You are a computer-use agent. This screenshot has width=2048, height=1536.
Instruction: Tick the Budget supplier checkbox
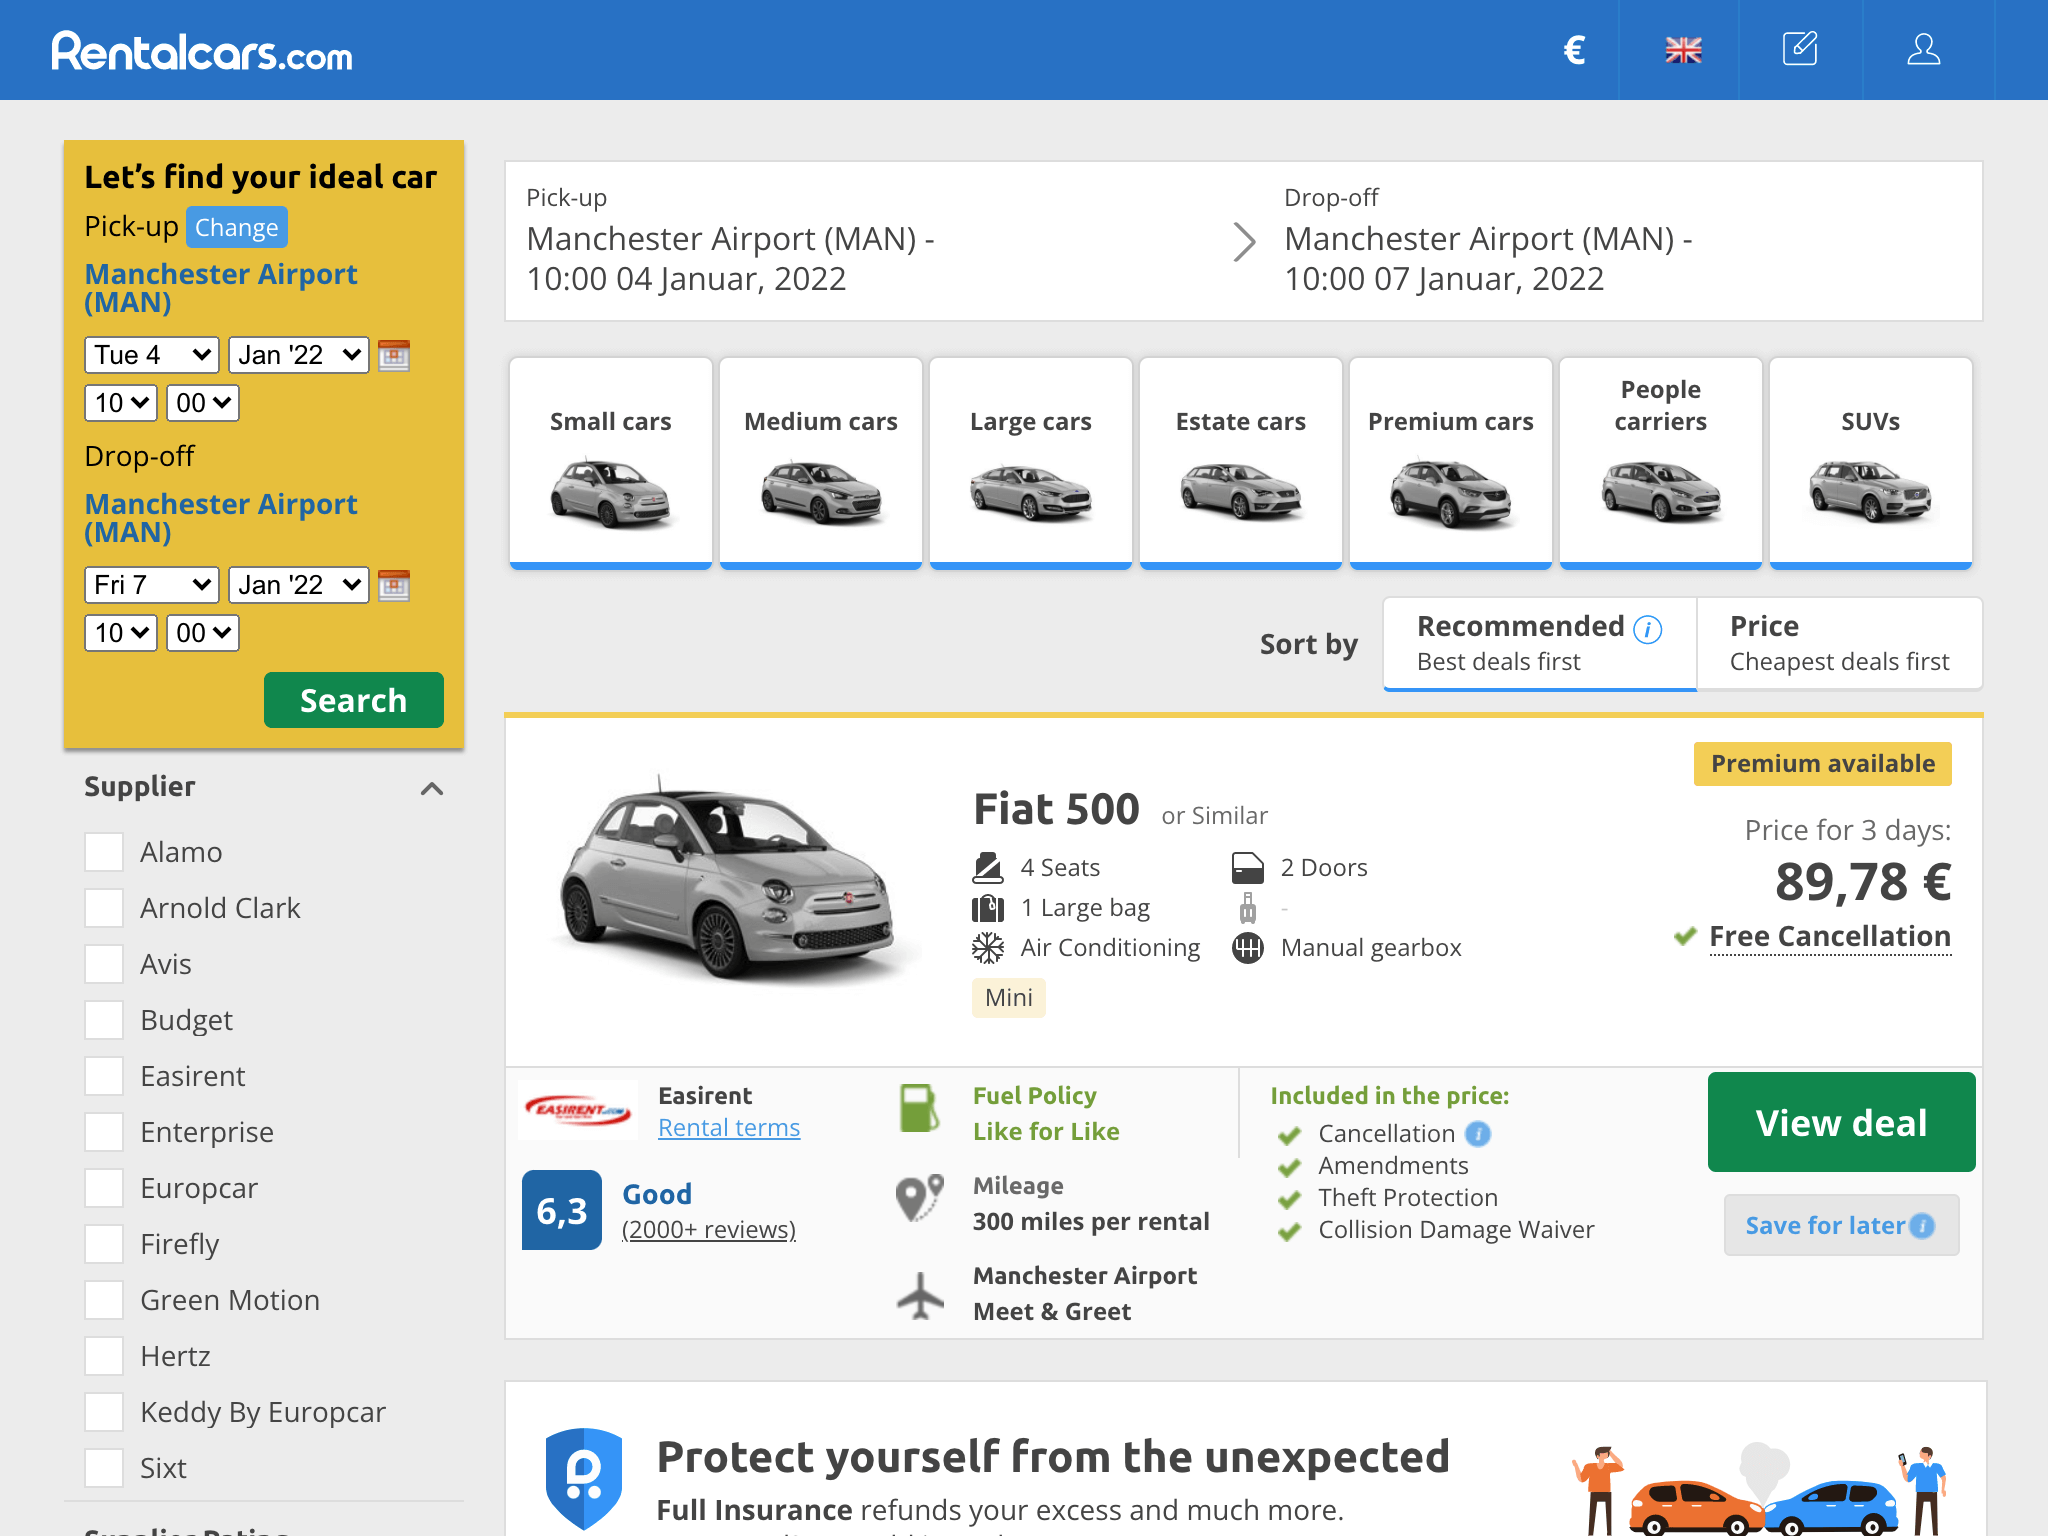104,1020
